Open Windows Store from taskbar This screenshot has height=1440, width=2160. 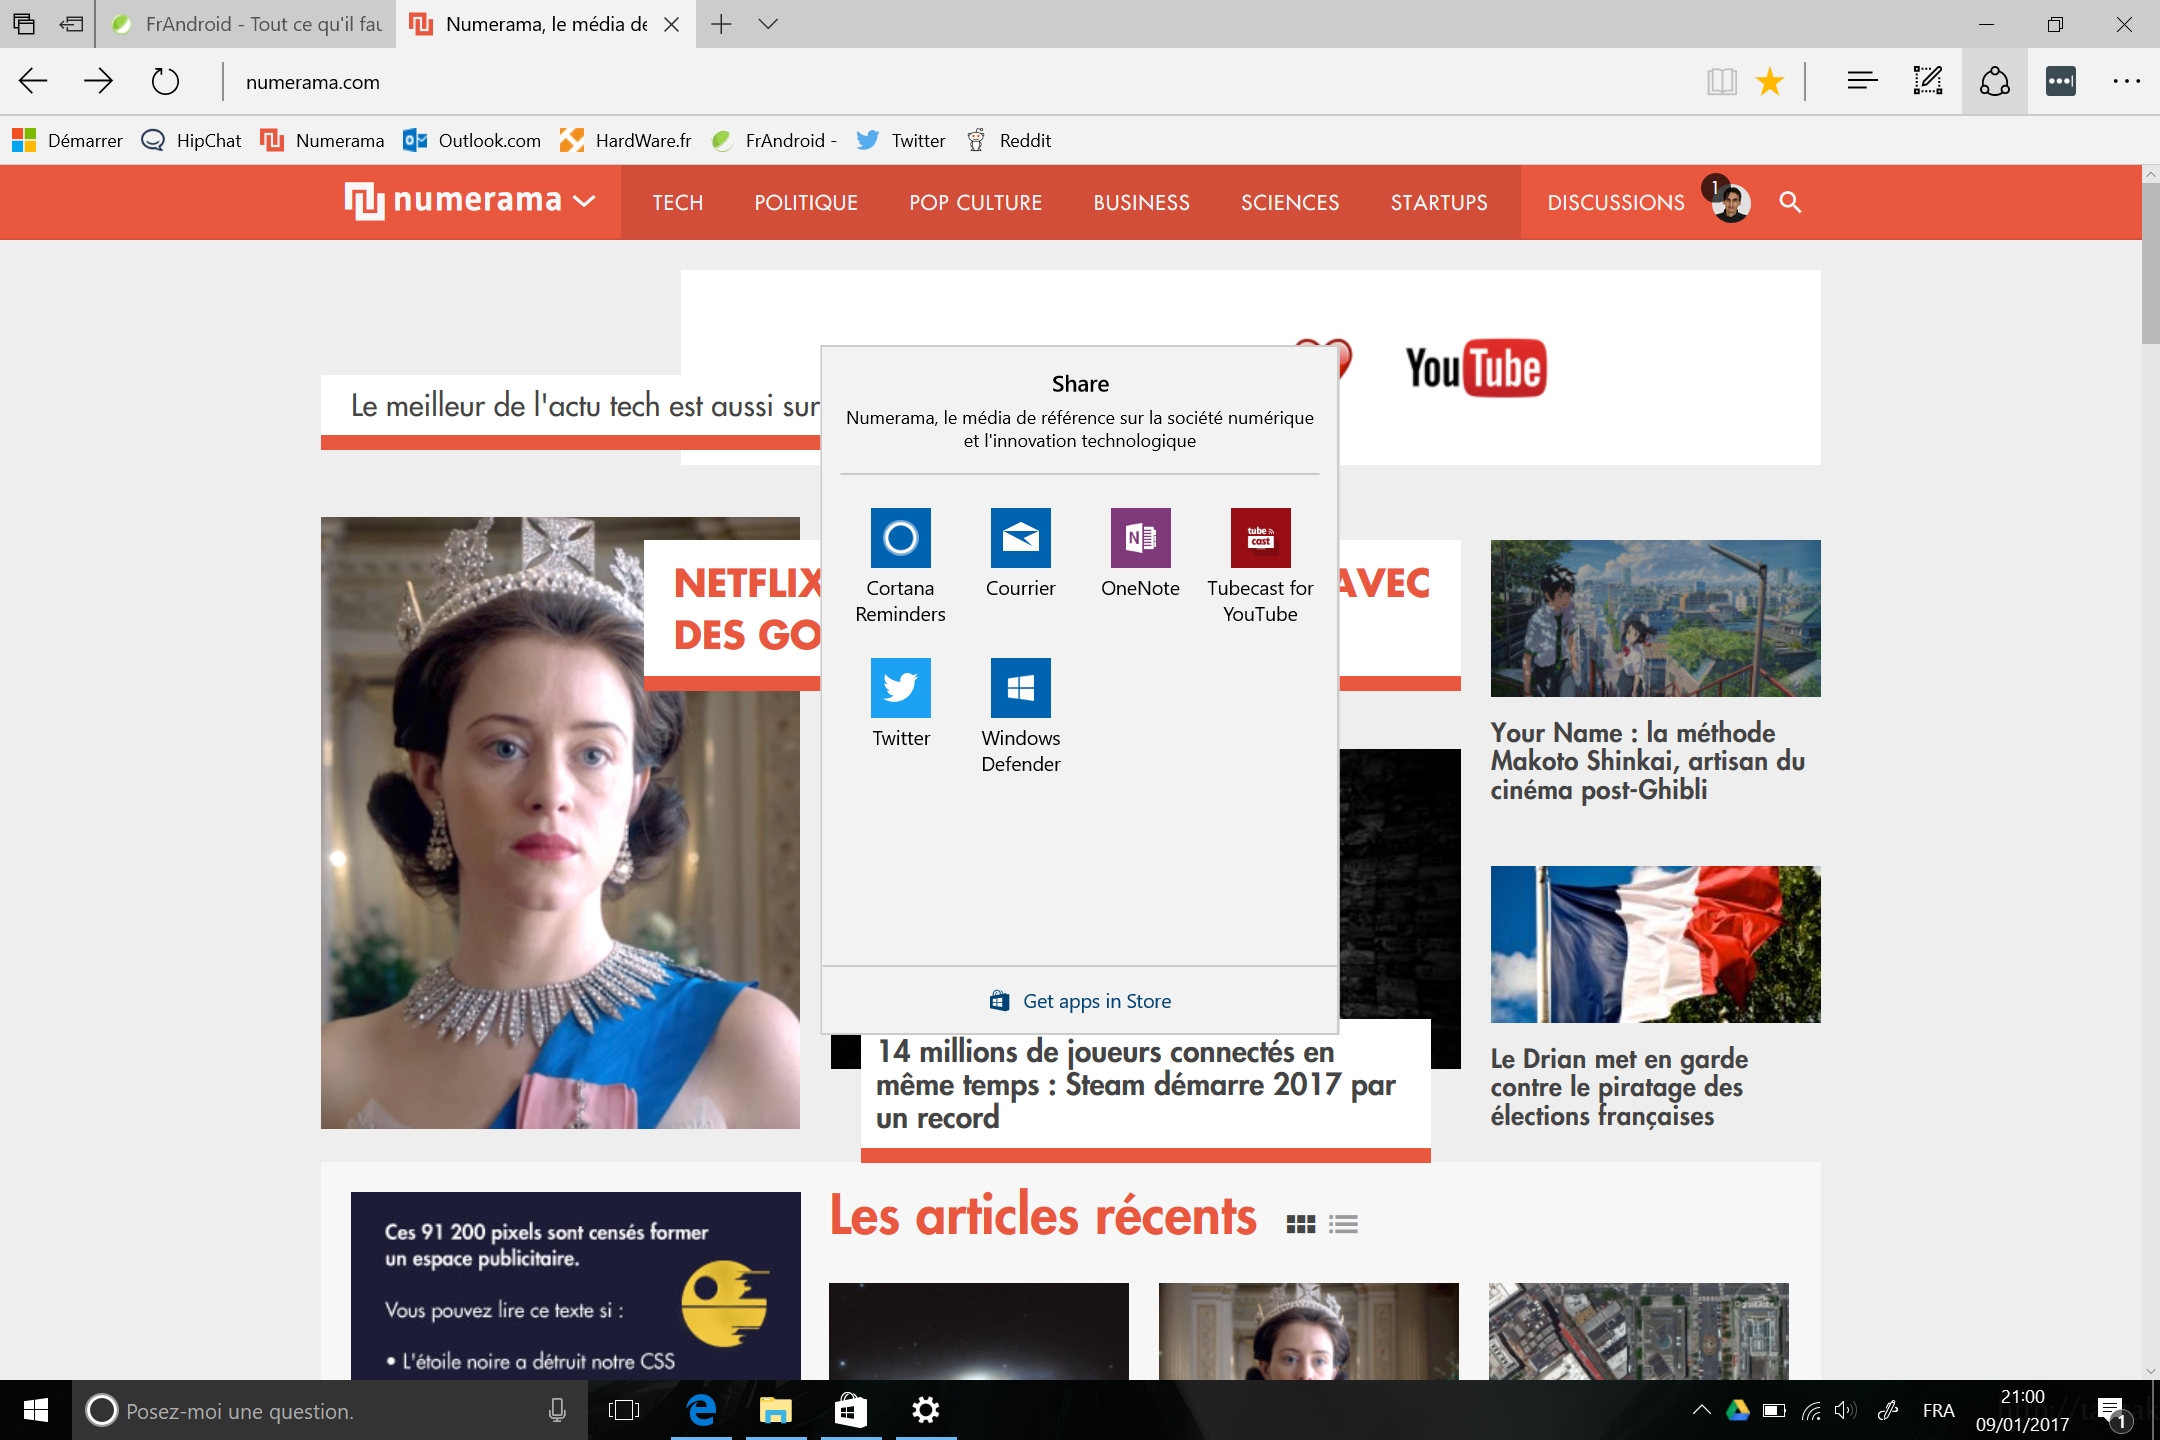[850, 1410]
